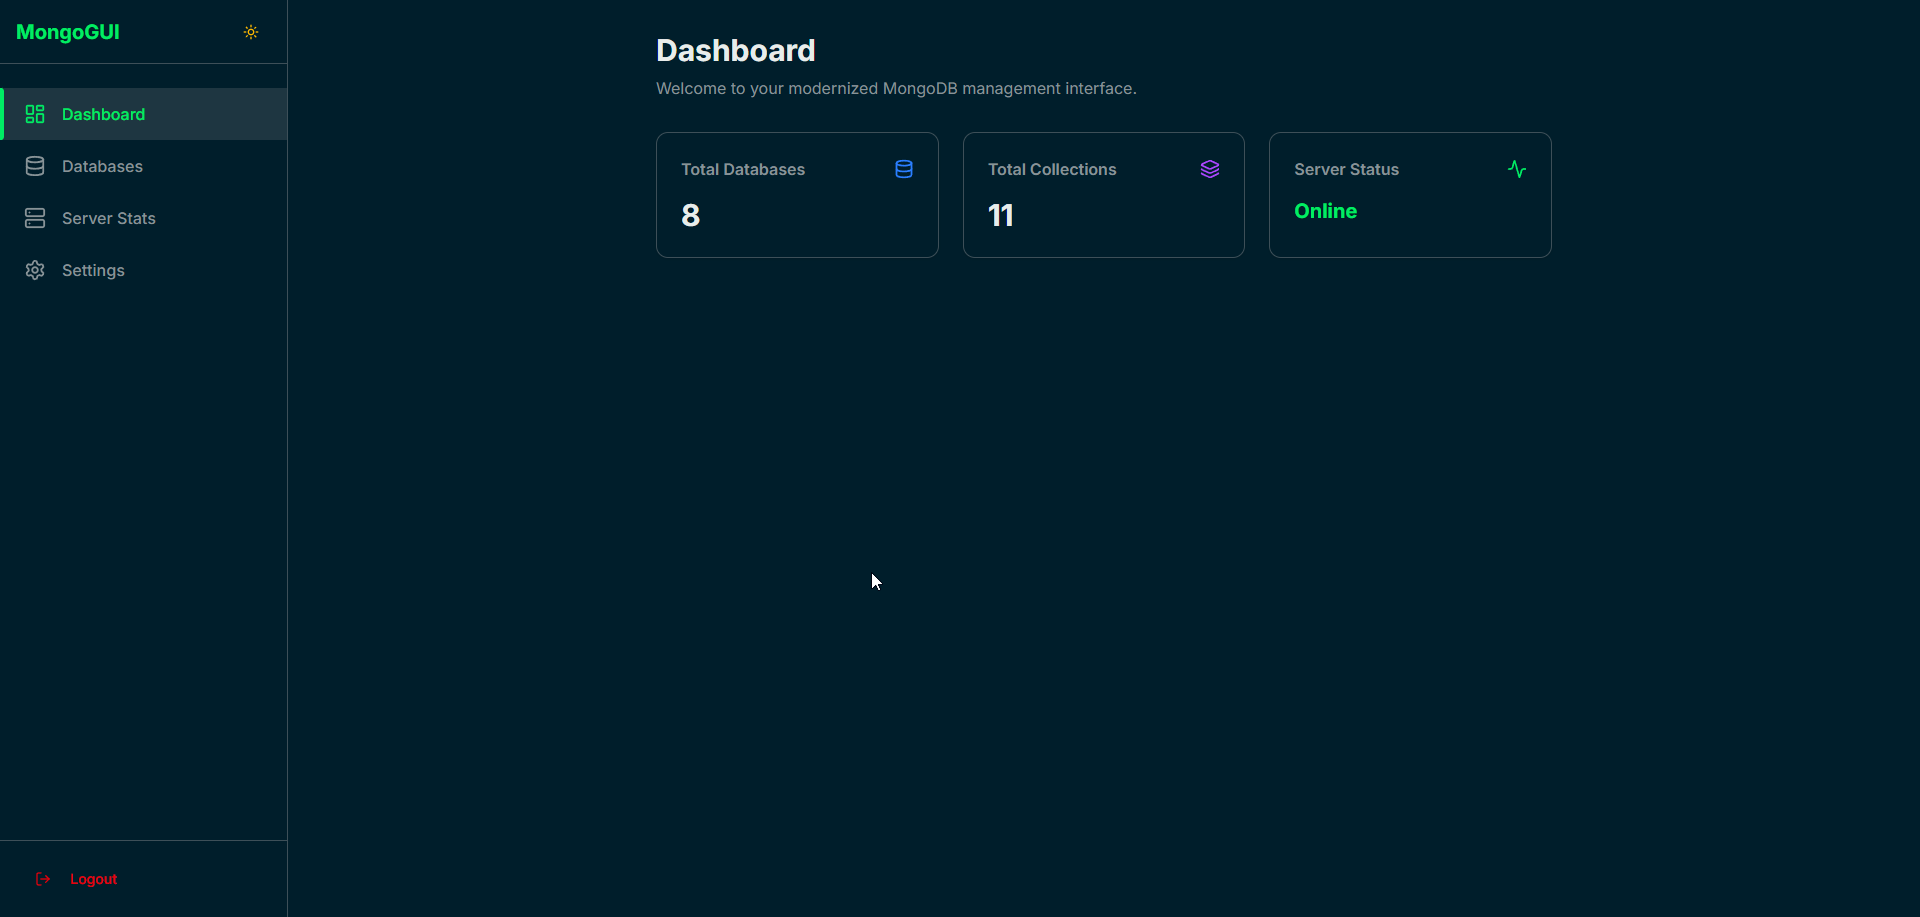Image resolution: width=1920 pixels, height=917 pixels.
Task: Click the Logout button
Action: tap(93, 879)
